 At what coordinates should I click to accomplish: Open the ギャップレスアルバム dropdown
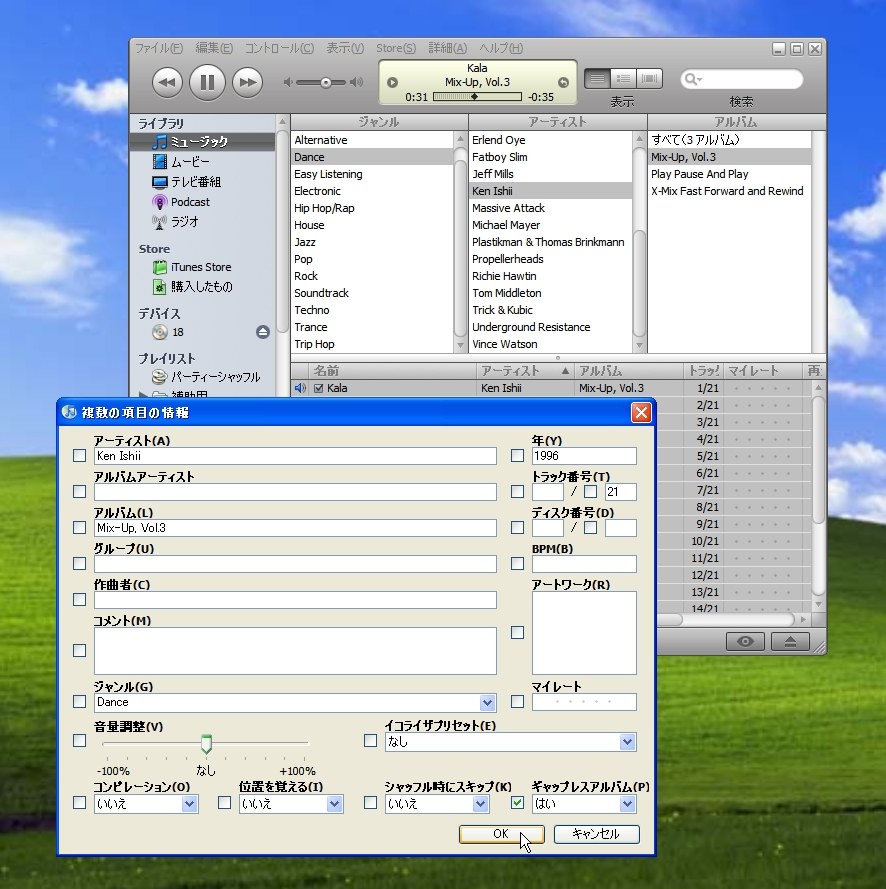tap(627, 804)
